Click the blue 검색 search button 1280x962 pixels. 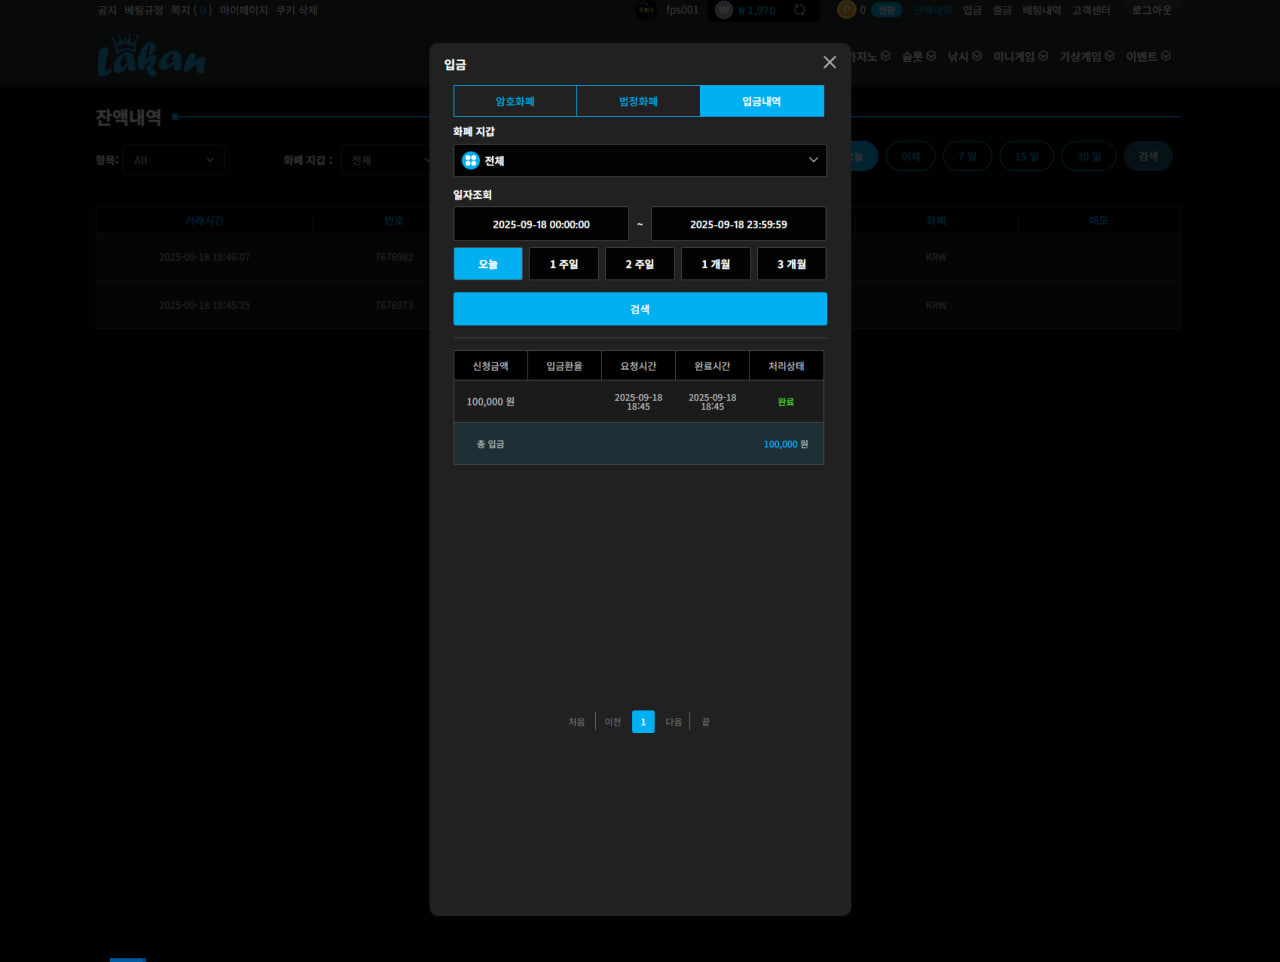pos(640,309)
